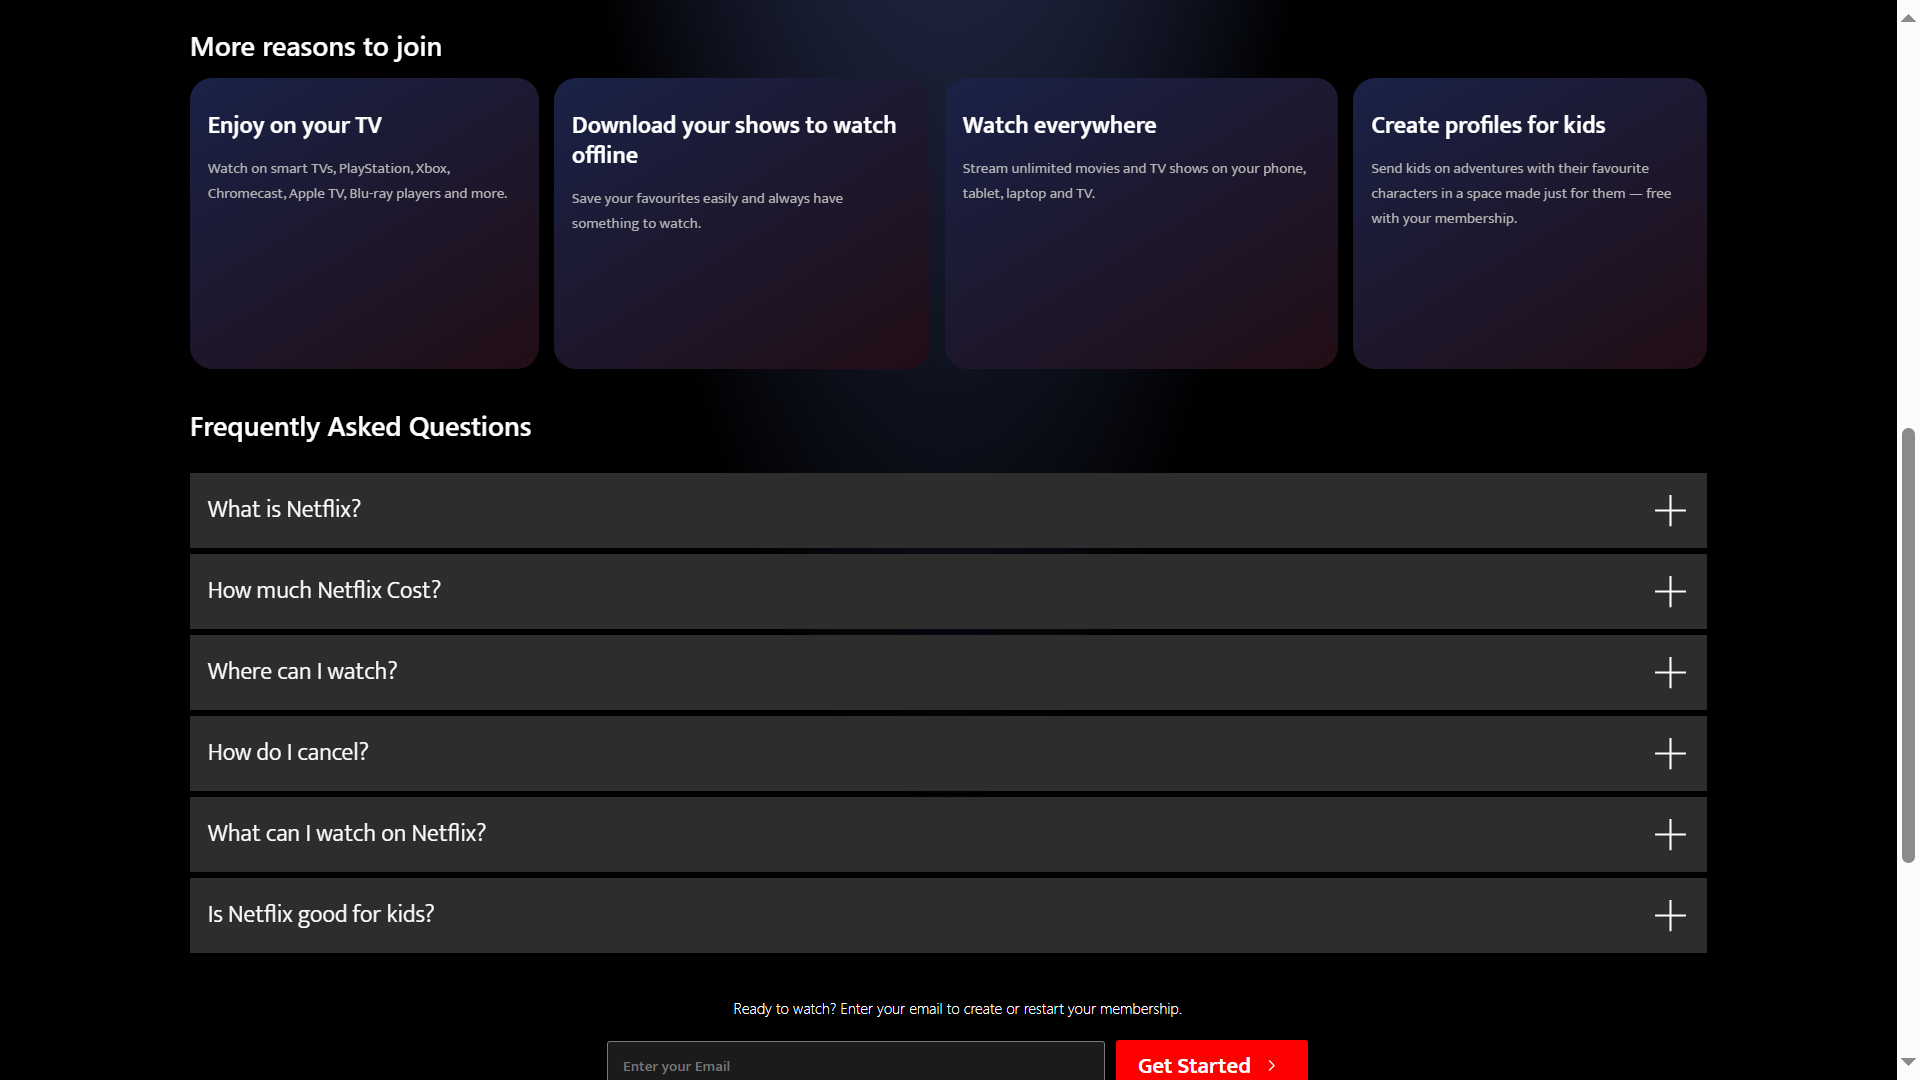This screenshot has height=1080, width=1920.
Task: Click plus icon for What can I watch on Netflix
Action: coord(1669,834)
